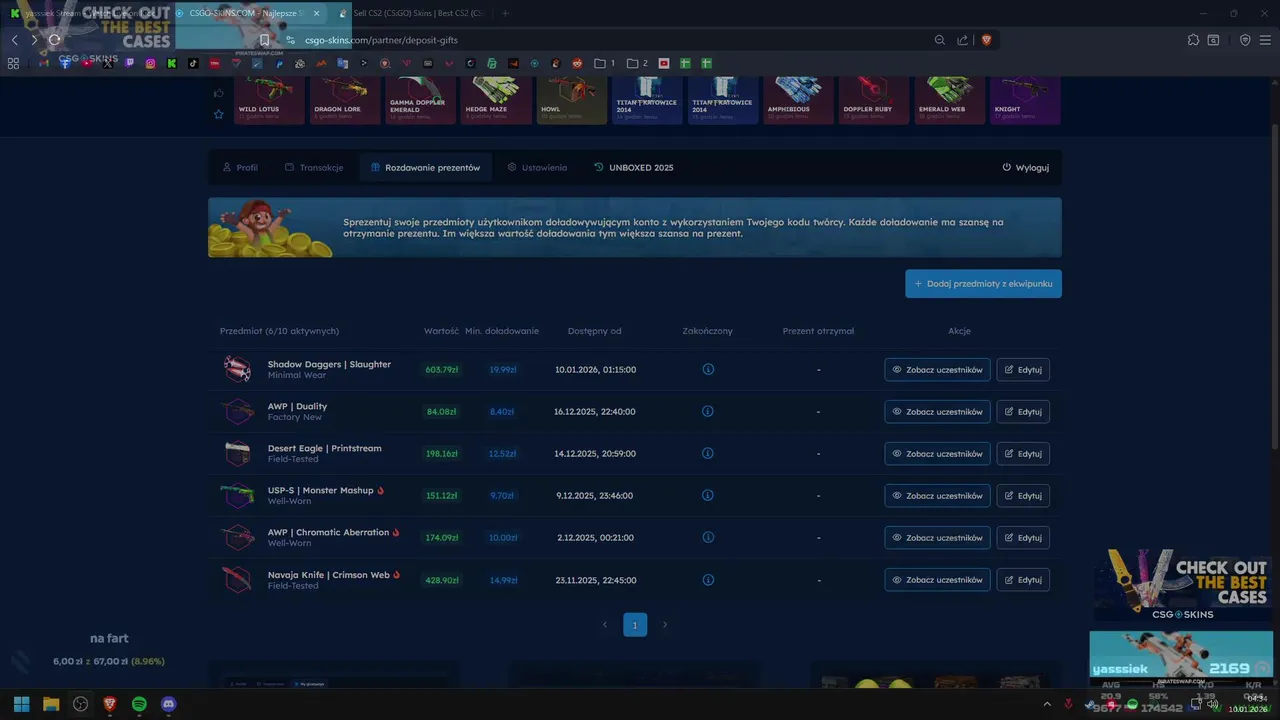Click the fire icon next to AWP Chromatic Aberration

click(x=396, y=533)
